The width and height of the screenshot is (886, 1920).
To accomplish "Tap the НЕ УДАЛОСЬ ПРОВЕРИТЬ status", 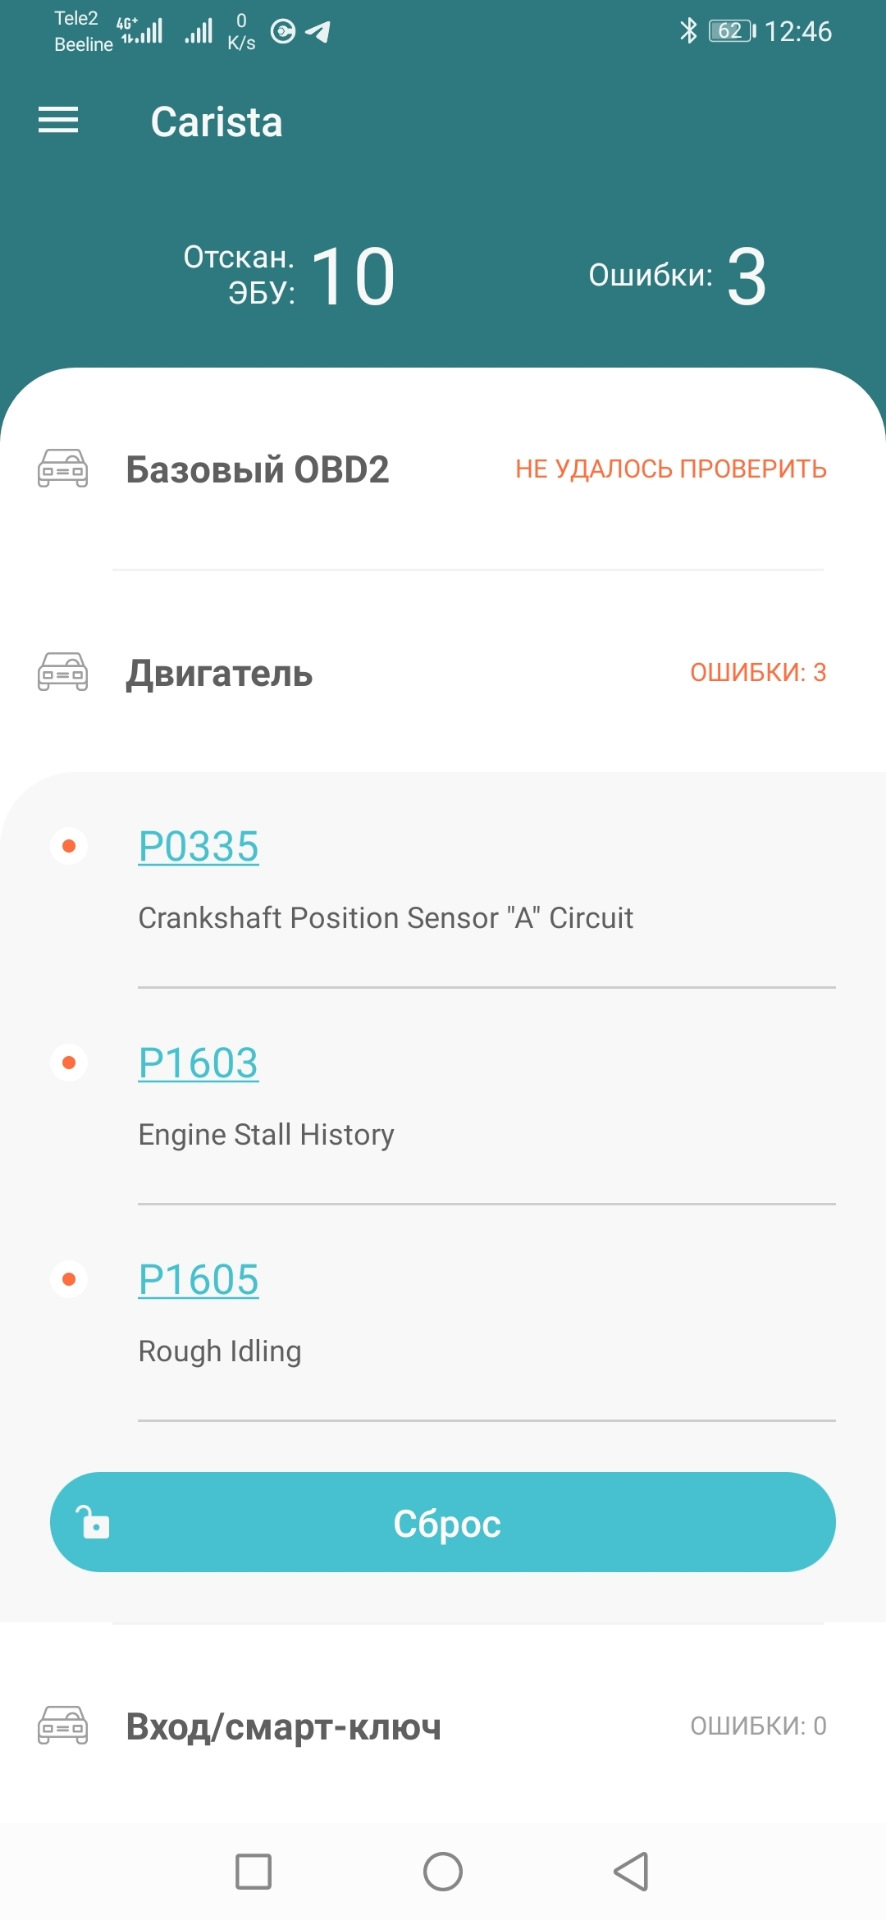I will tap(670, 469).
